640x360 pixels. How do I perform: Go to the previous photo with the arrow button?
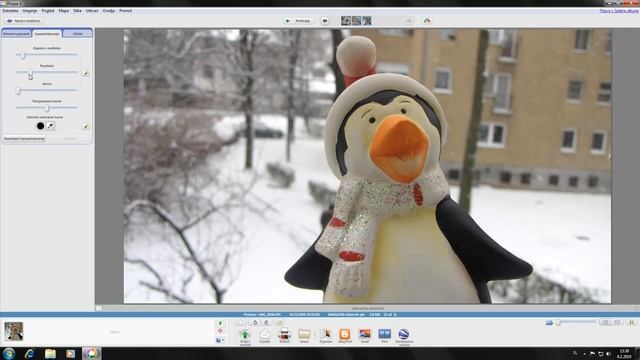[x=325, y=20]
